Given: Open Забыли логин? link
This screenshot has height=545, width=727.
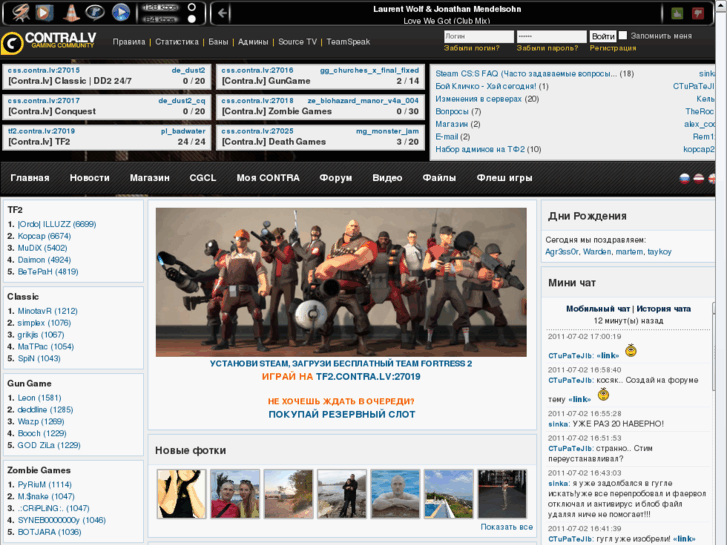Looking at the screenshot, I should point(472,48).
